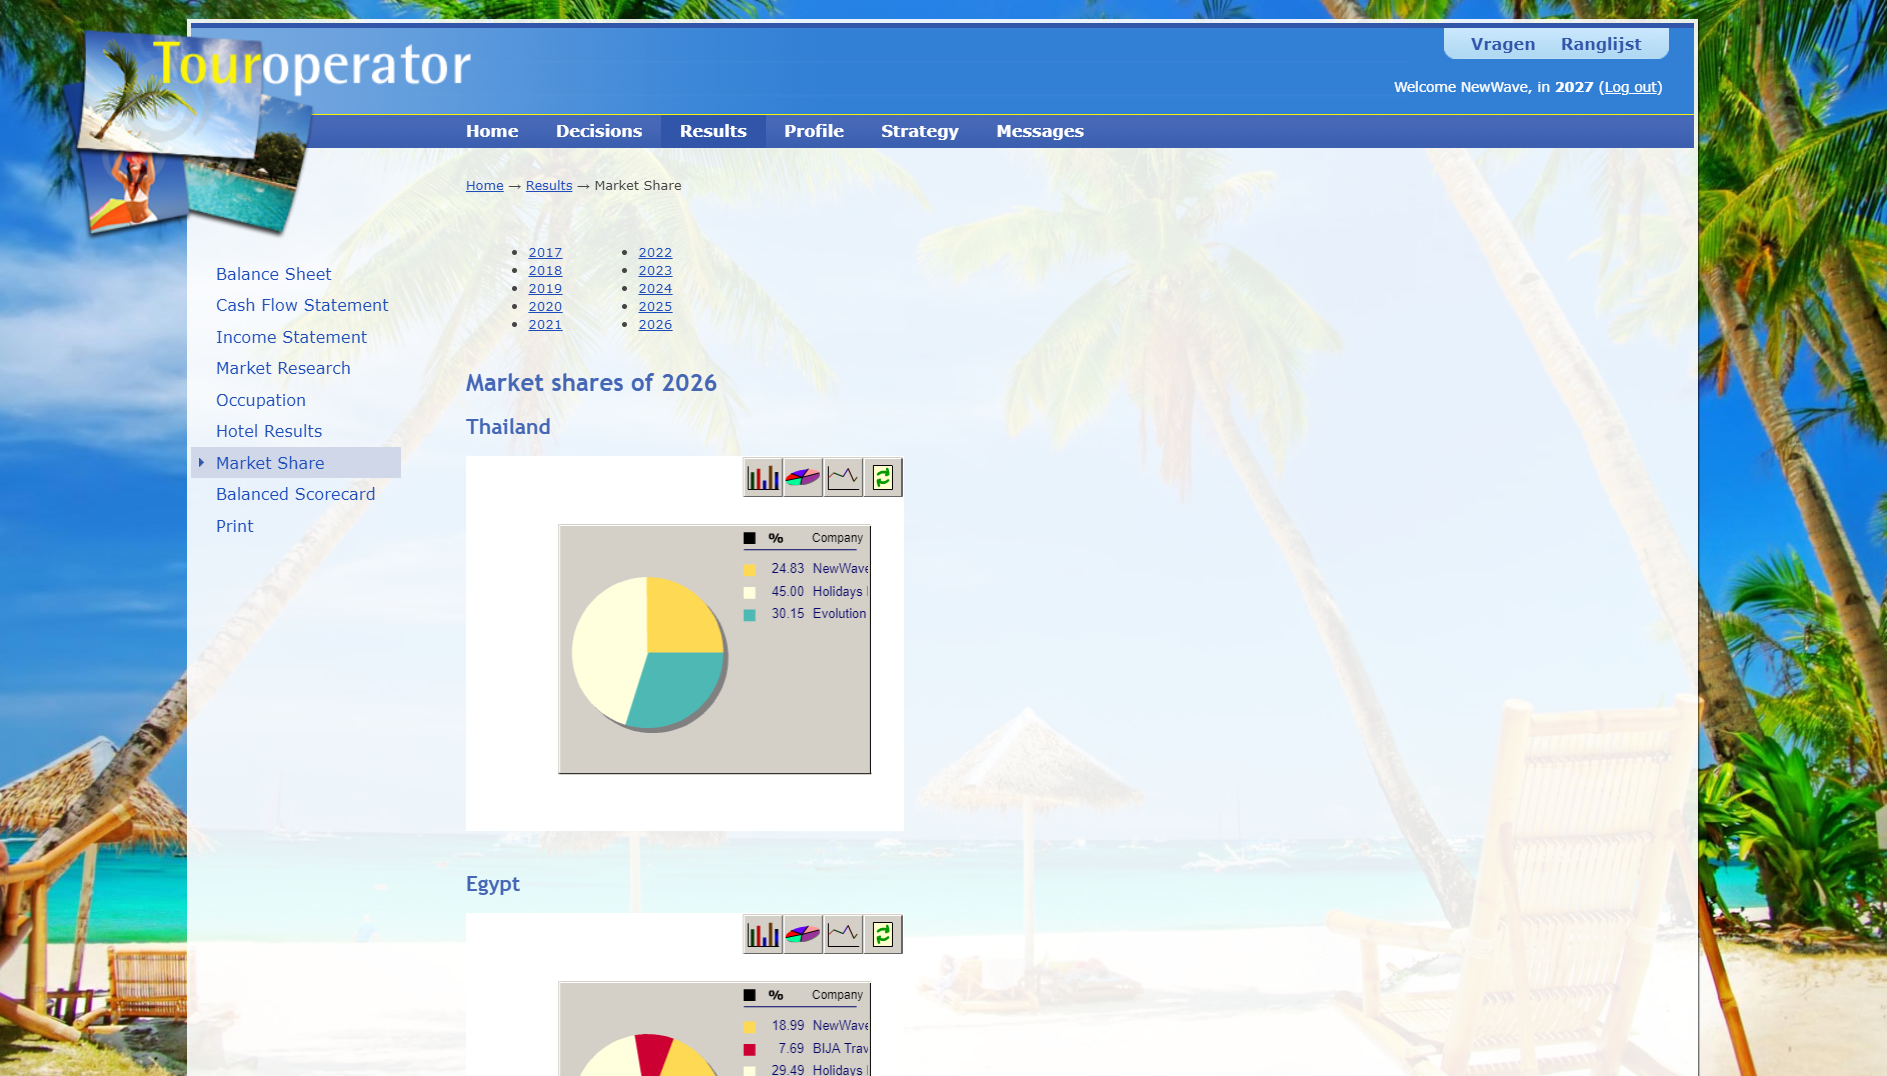Open Income Statement in sidebar

coord(291,337)
